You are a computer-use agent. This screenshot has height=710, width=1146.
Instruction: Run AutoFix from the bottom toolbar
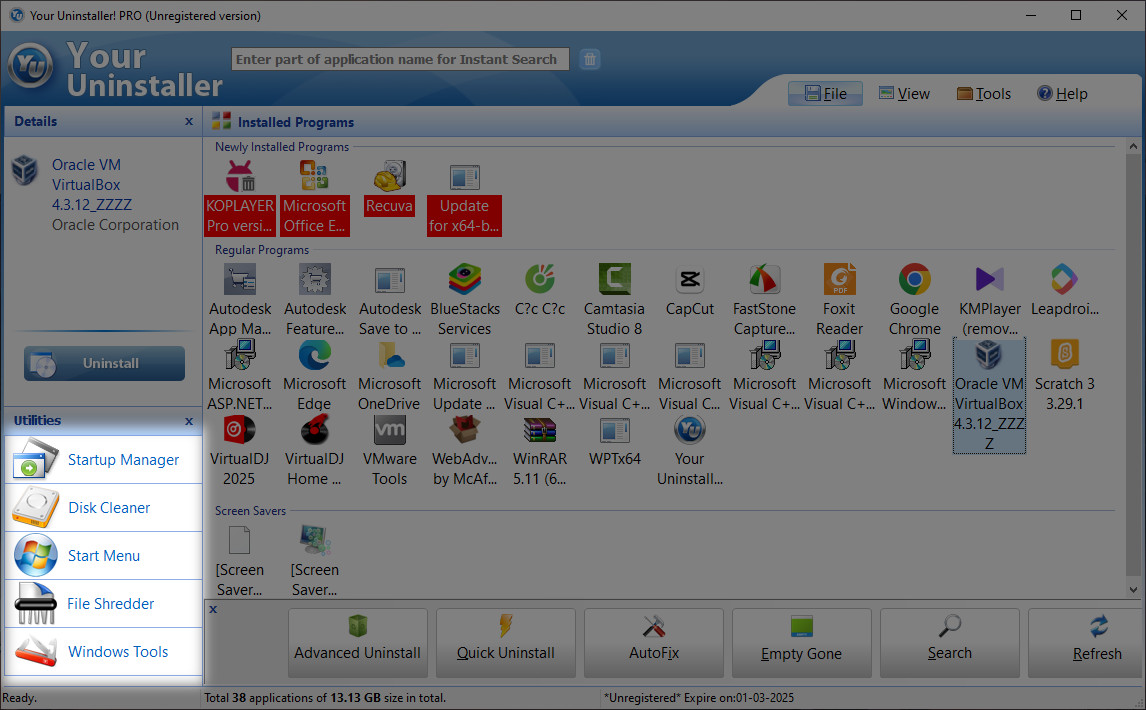653,643
